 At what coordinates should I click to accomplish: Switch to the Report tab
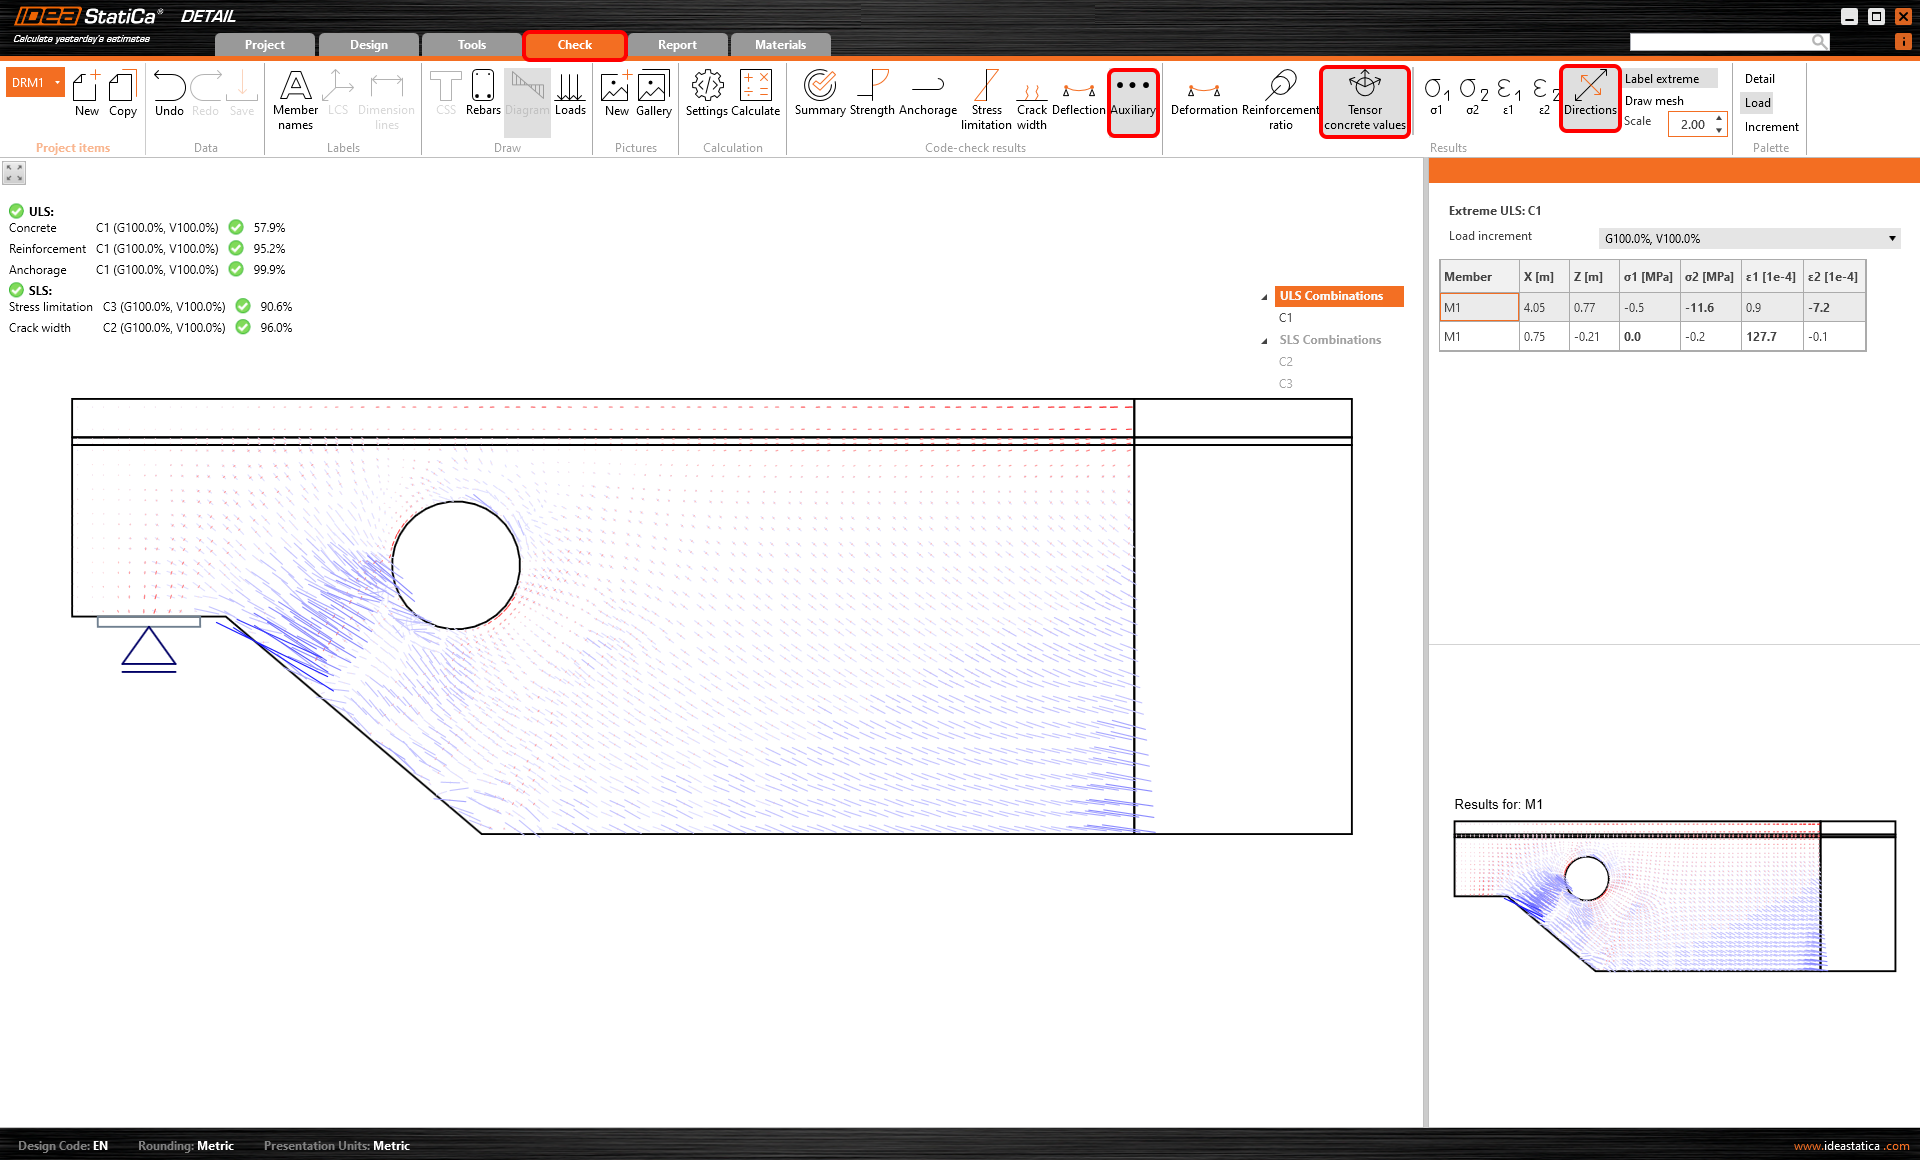click(677, 45)
